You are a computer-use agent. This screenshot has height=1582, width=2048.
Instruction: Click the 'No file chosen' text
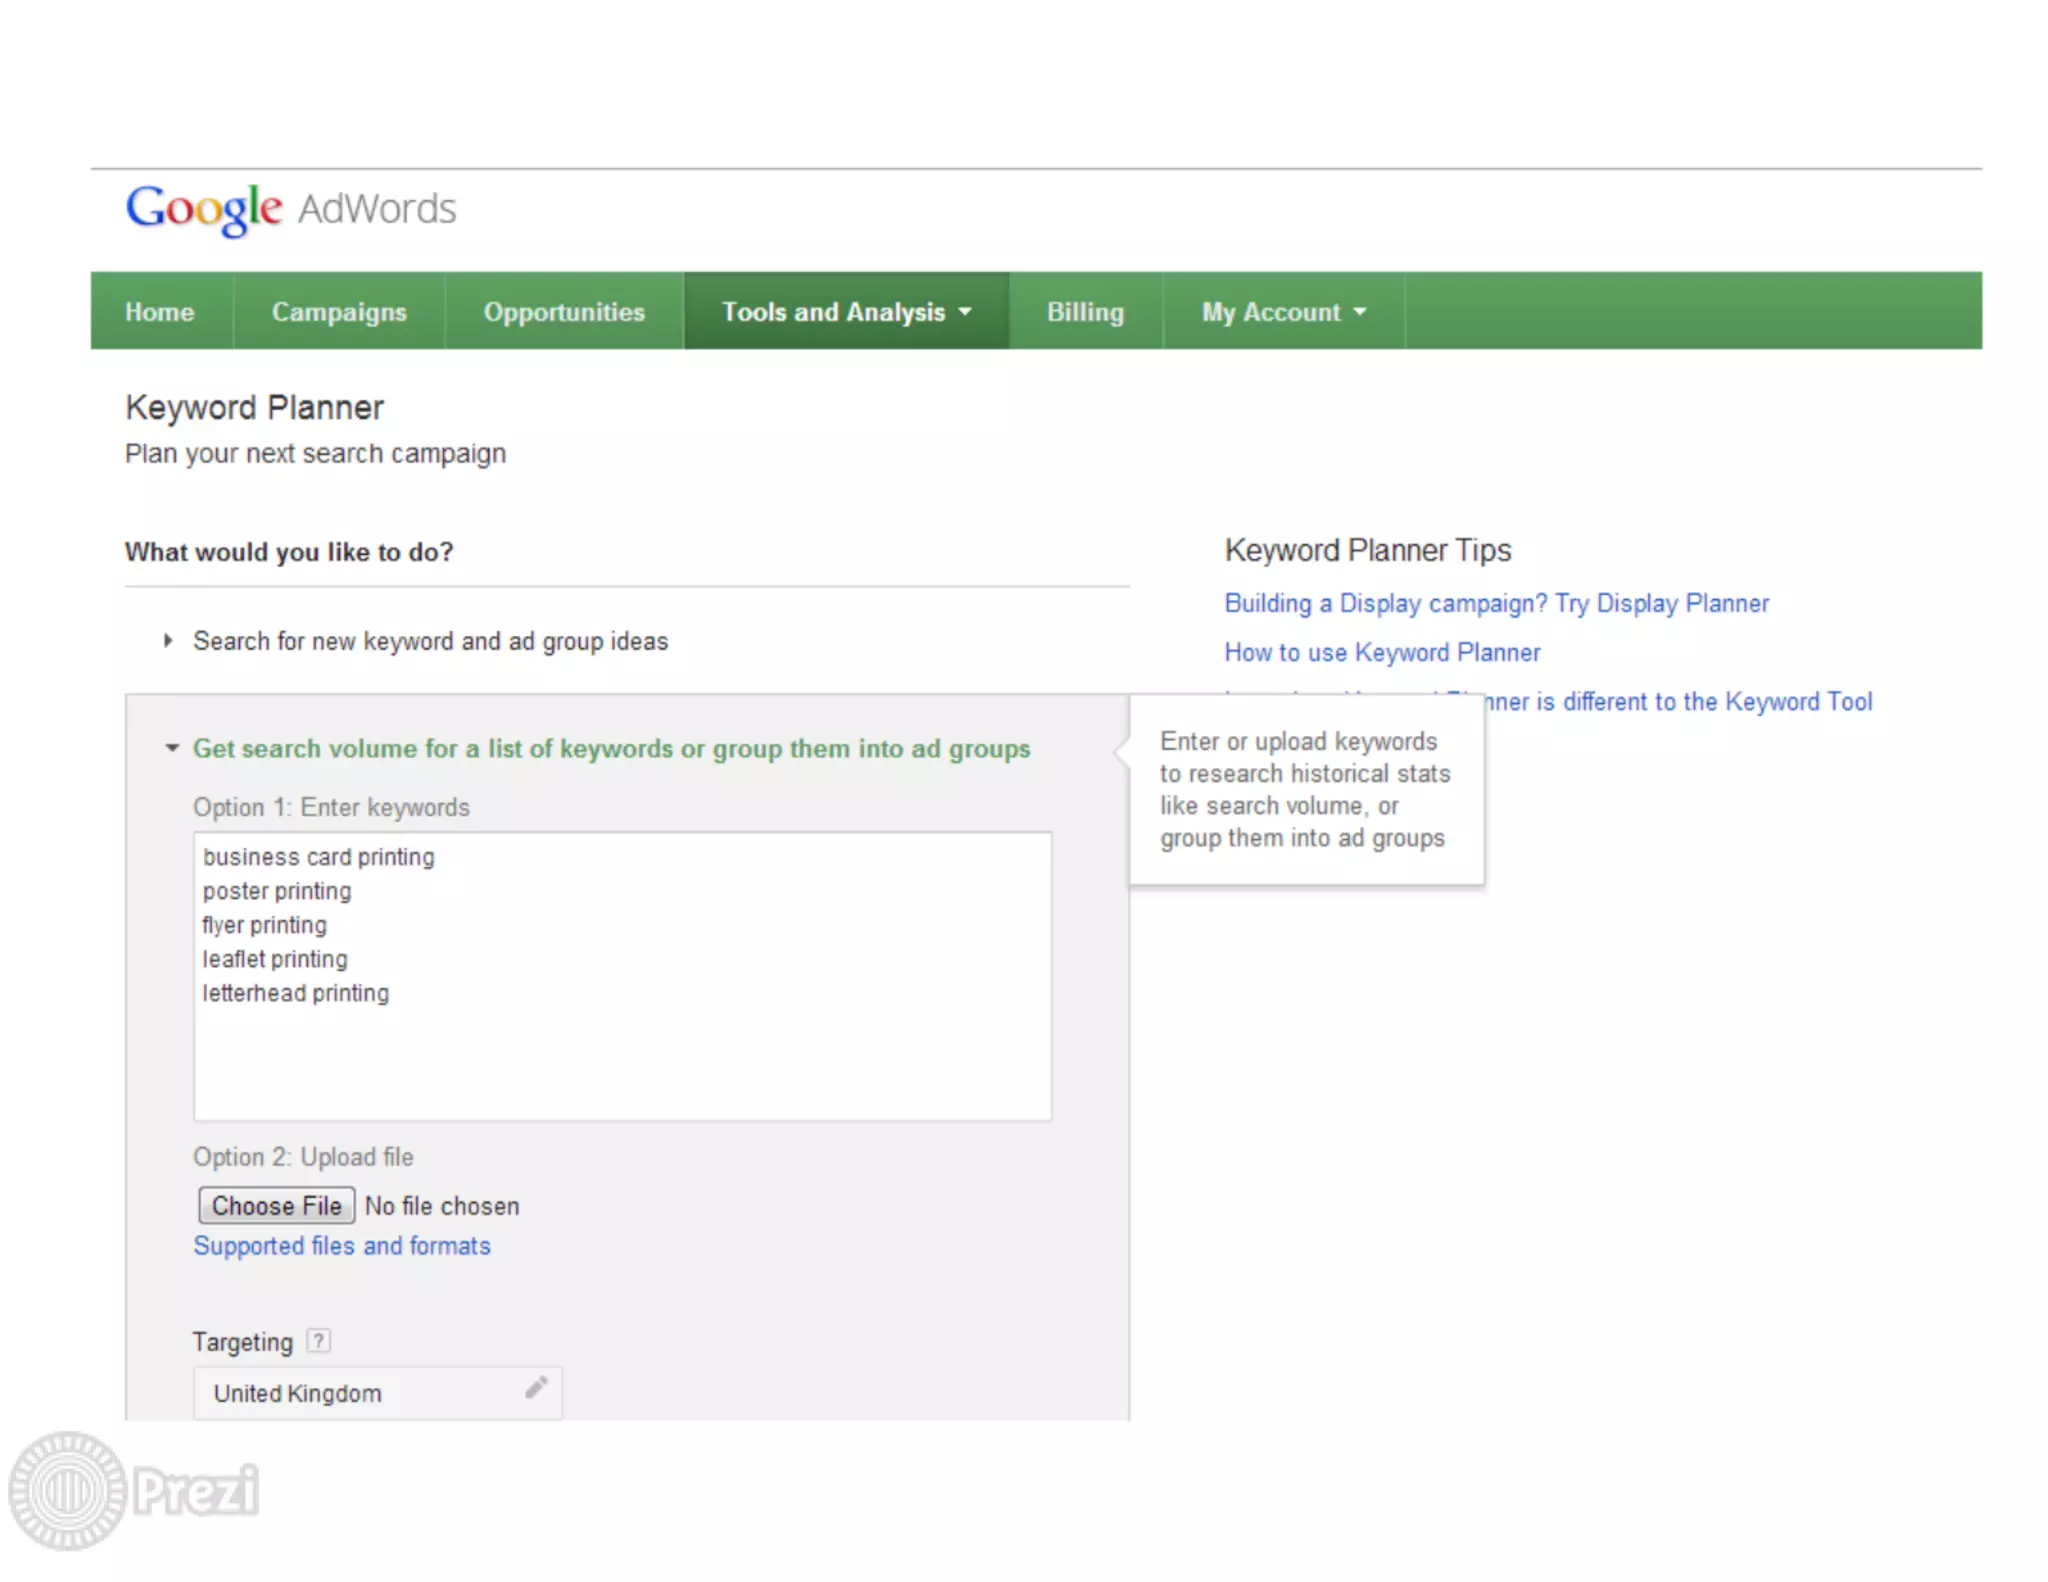442,1207
